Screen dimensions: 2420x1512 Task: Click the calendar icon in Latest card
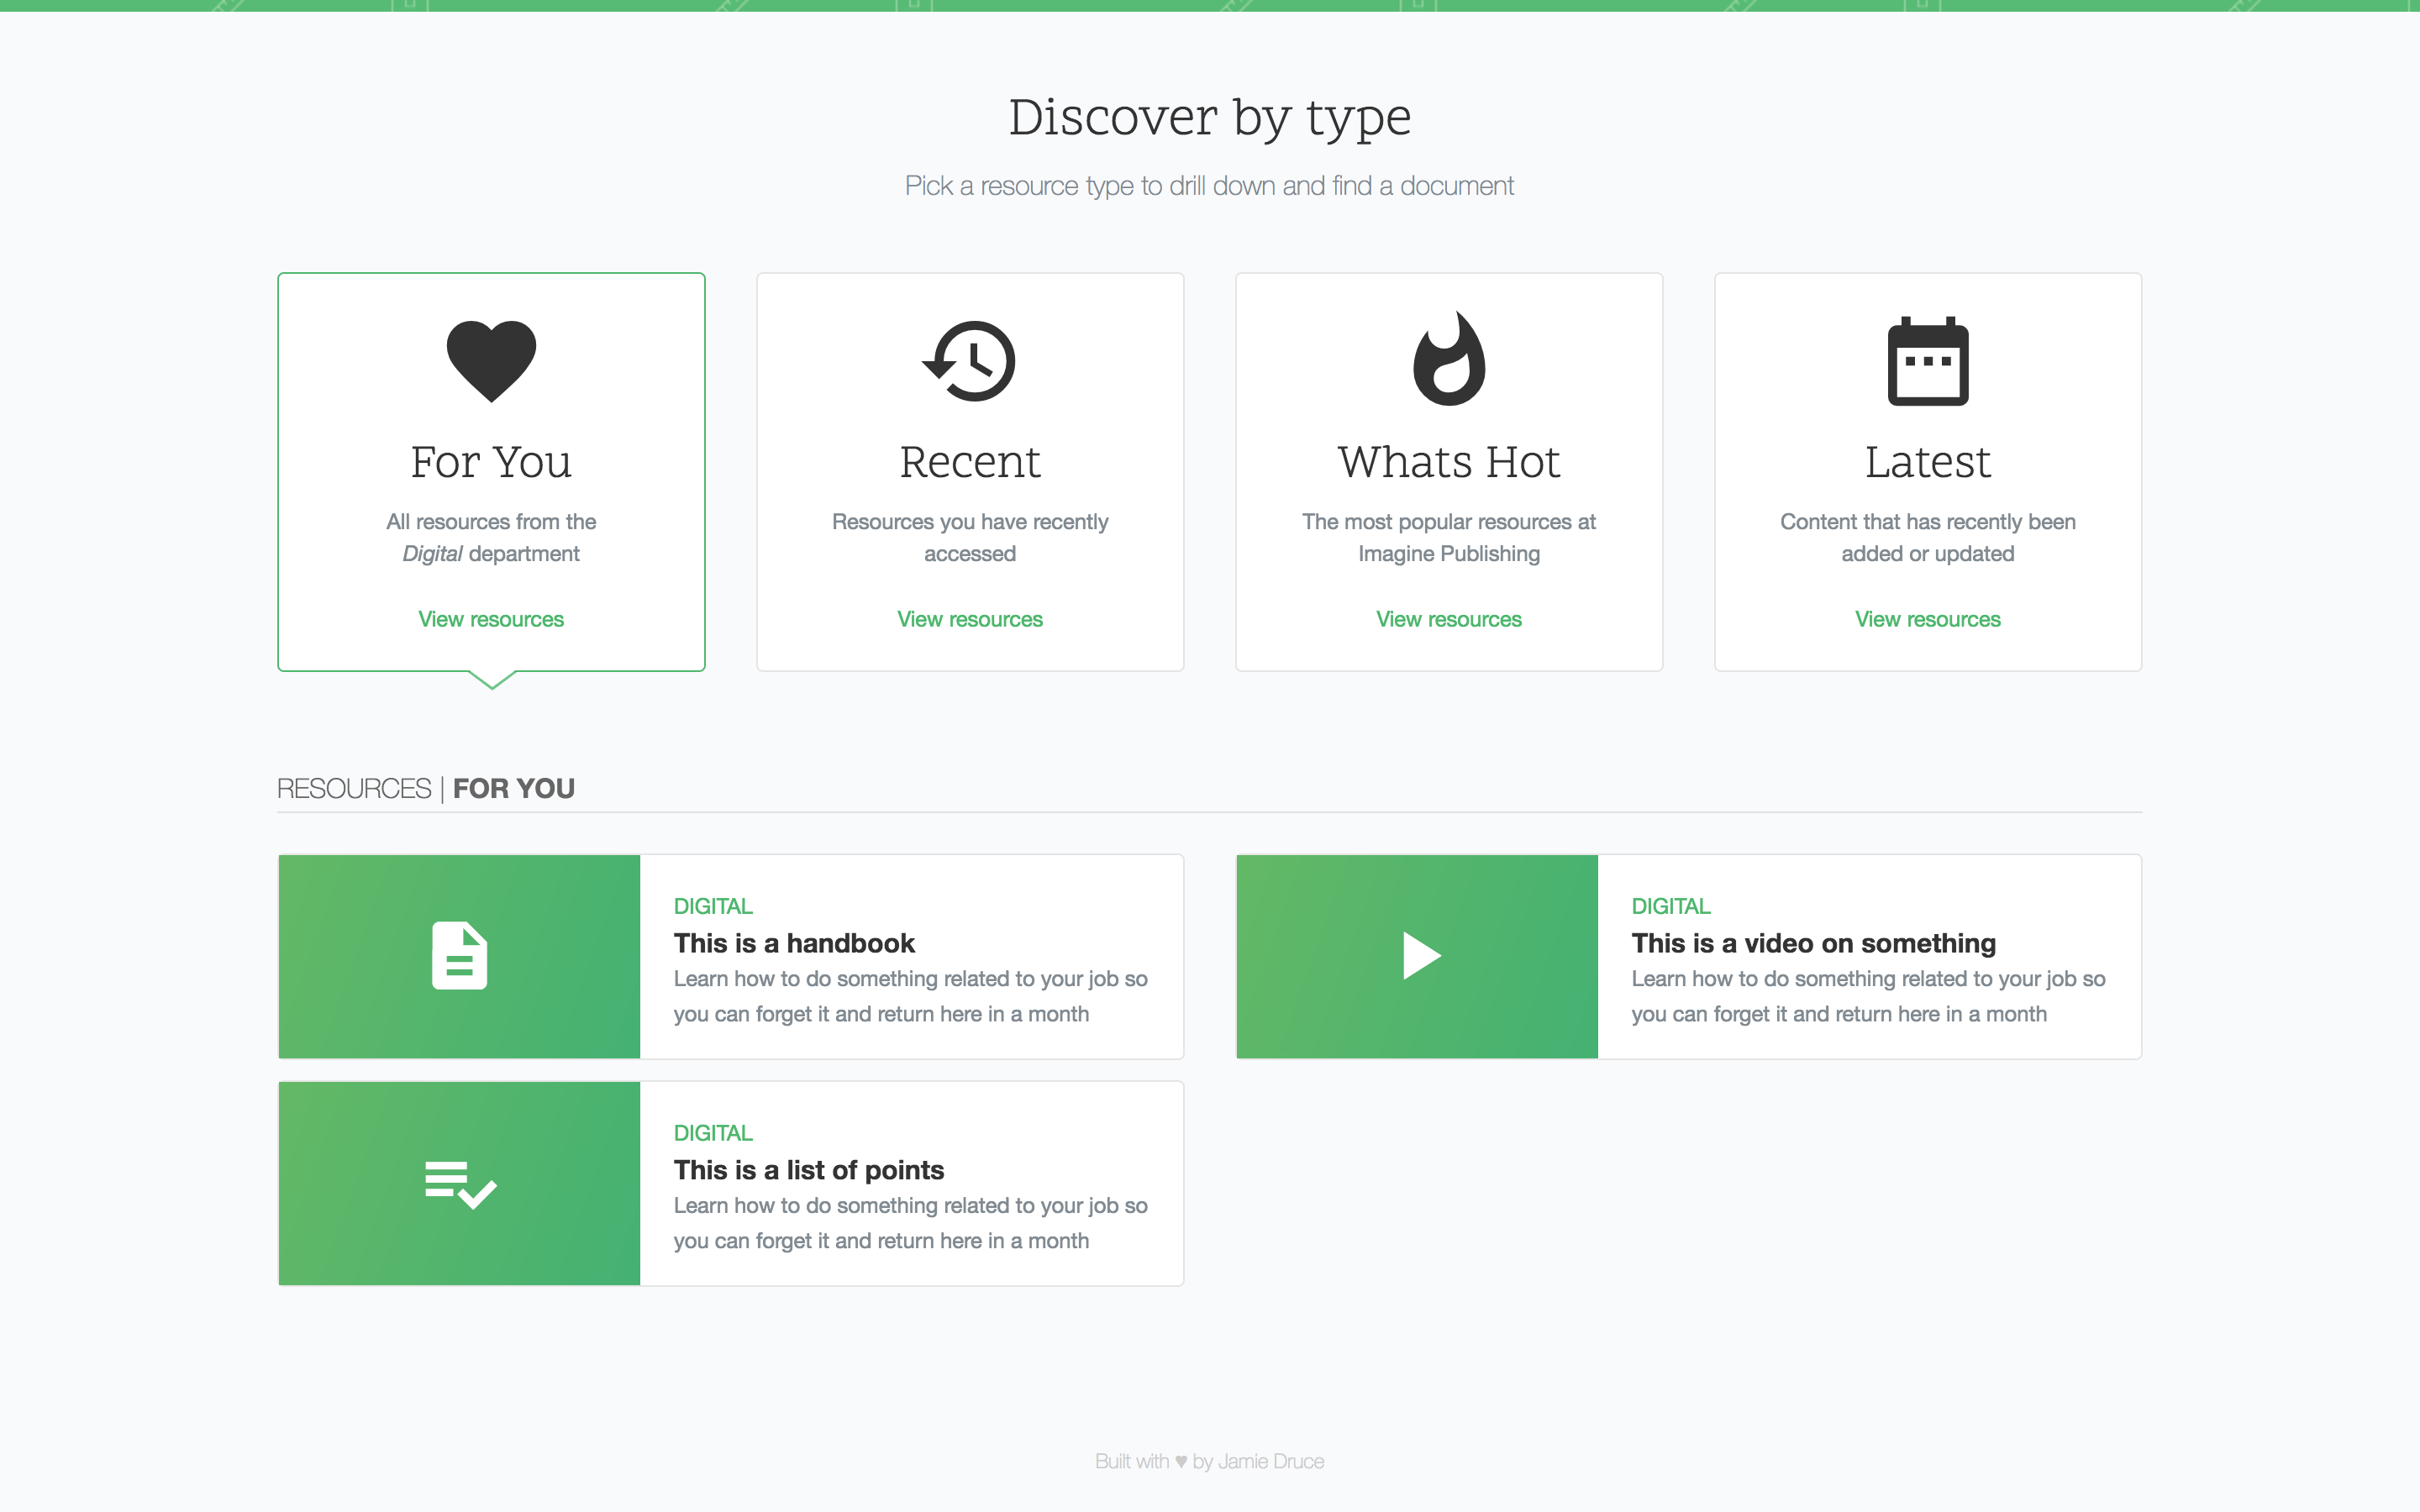click(x=1928, y=361)
